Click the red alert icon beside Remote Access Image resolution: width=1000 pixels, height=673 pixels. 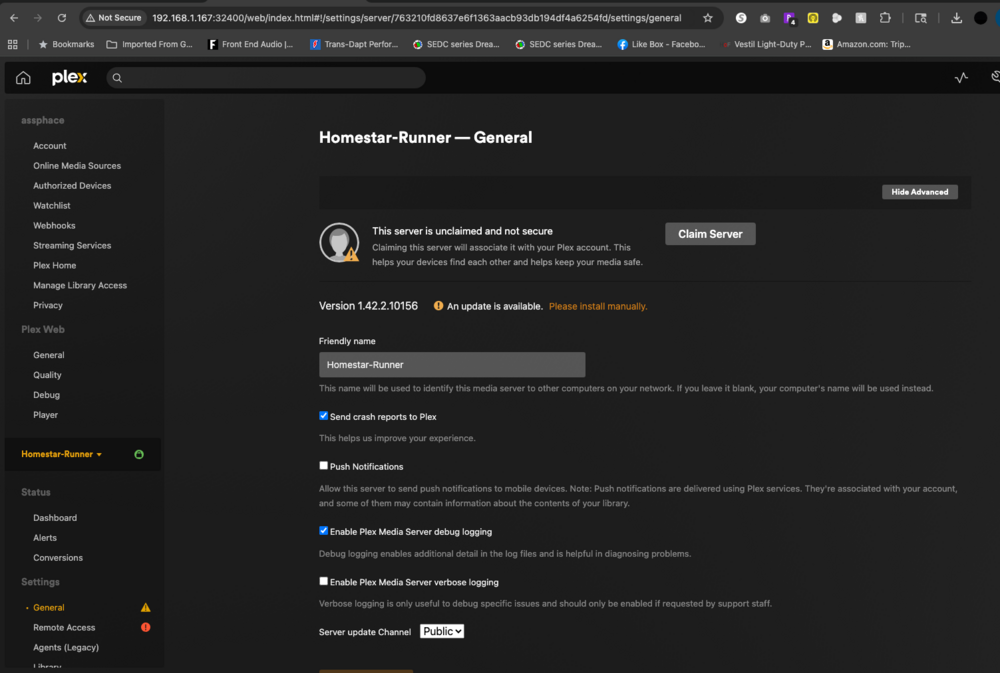(x=145, y=627)
